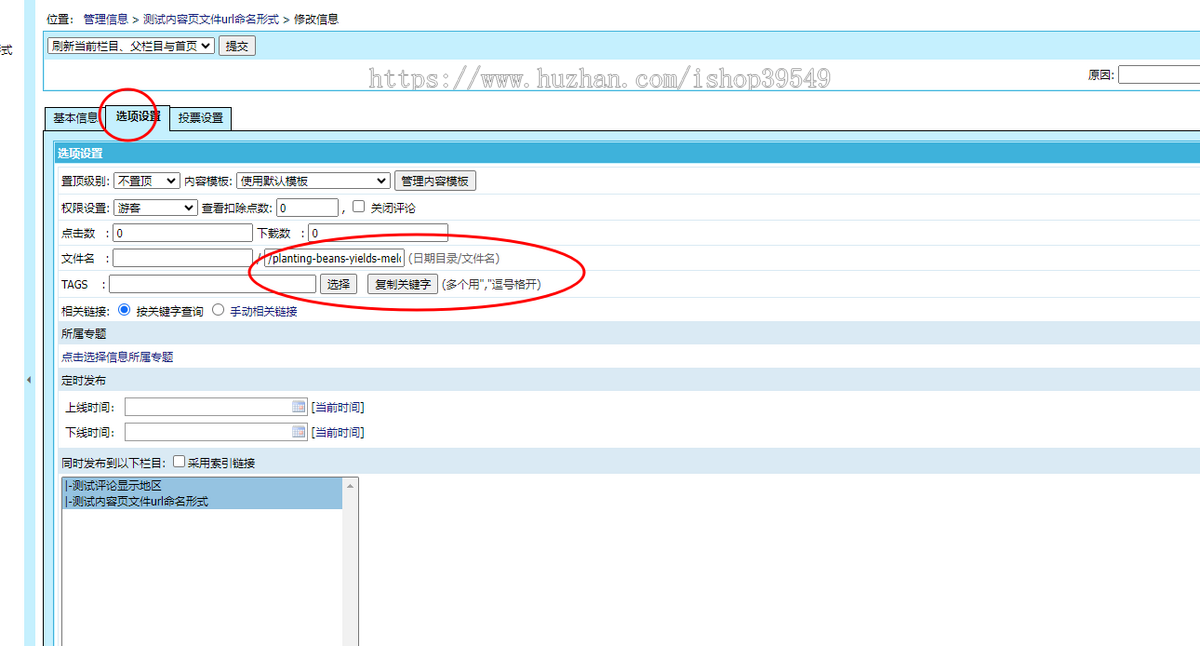Open 测试内容页文件url命名形式 breadcrumb link

[210, 19]
